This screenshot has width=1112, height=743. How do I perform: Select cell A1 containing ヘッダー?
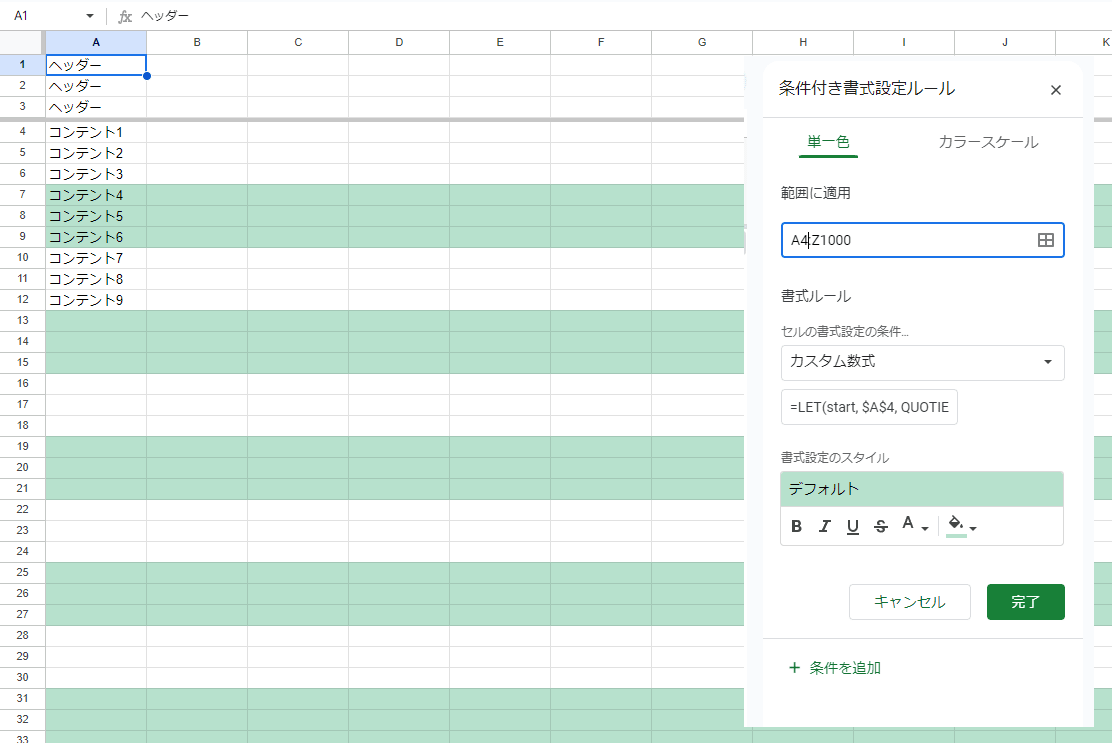pyautogui.click(x=96, y=64)
